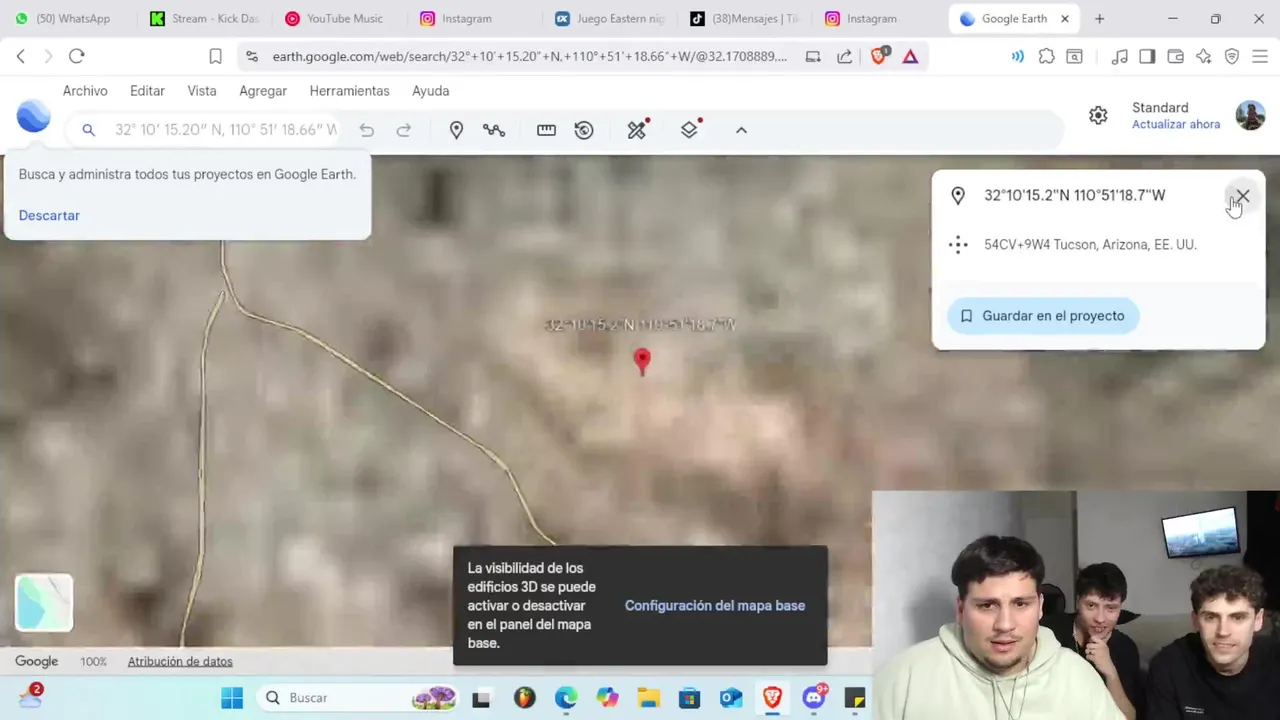1280x720 pixels.
Task: Click the taskbar Buscar search box
Action: pyautogui.click(x=358, y=698)
